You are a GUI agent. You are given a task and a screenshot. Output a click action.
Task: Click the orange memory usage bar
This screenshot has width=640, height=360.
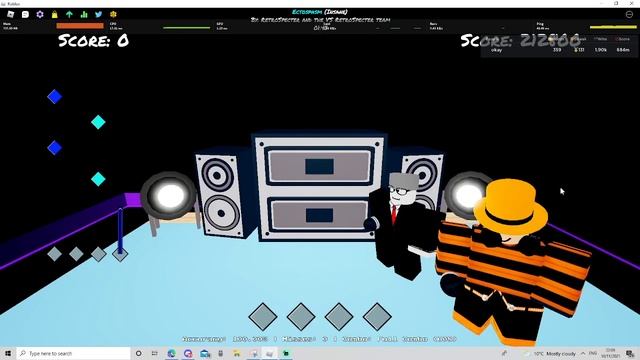[x=80, y=26]
